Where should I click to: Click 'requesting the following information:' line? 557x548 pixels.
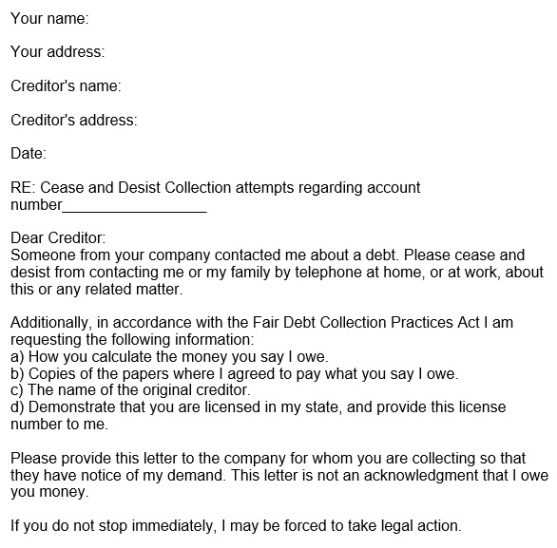click(132, 340)
